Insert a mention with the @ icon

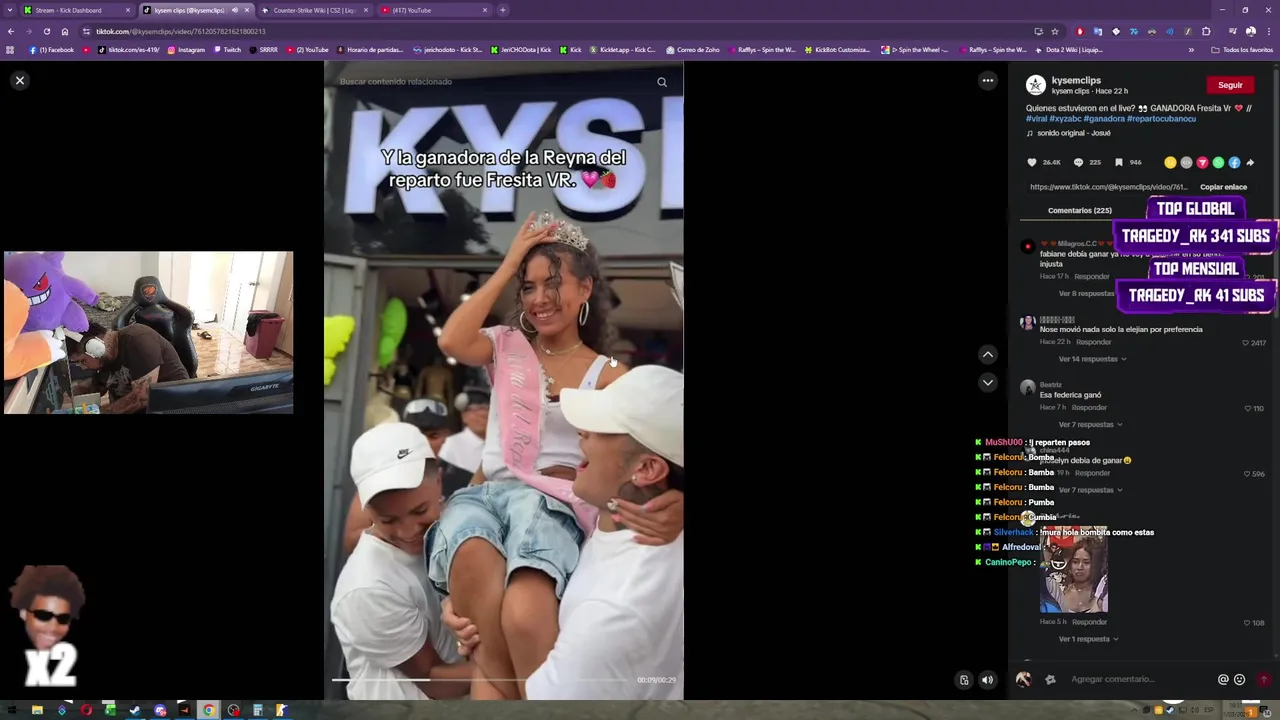click(x=1223, y=679)
